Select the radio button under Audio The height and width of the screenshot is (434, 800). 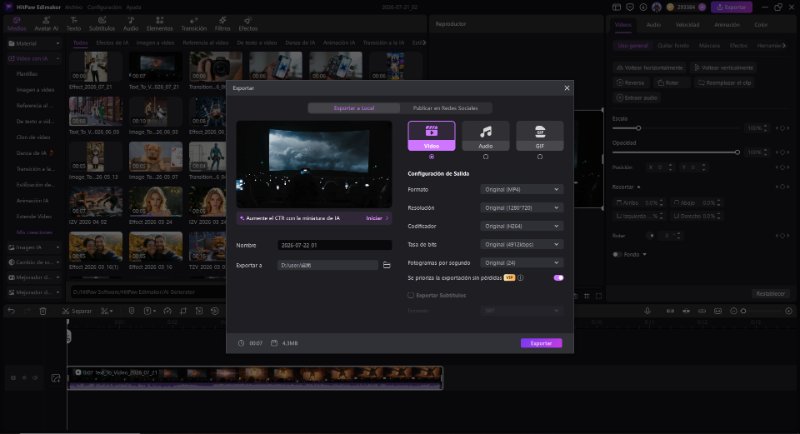[485, 157]
